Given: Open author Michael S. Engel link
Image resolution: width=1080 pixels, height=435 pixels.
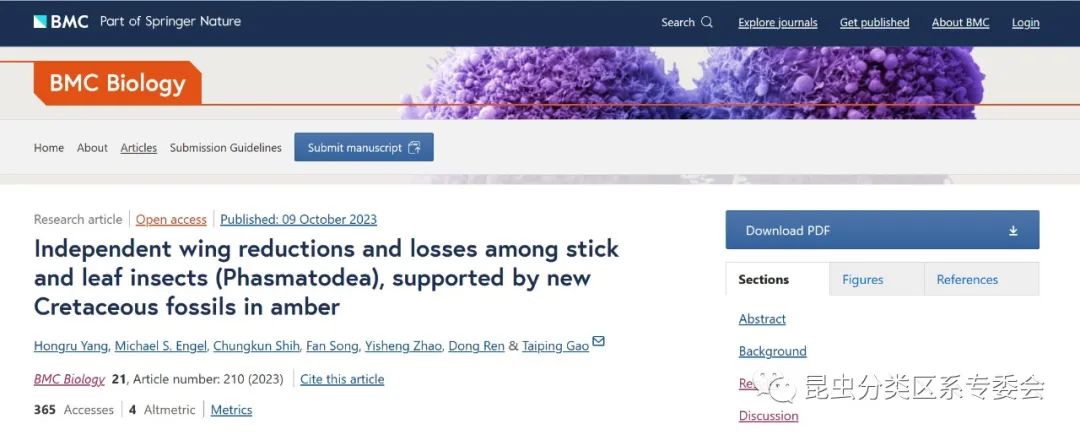Looking at the screenshot, I should click(160, 346).
